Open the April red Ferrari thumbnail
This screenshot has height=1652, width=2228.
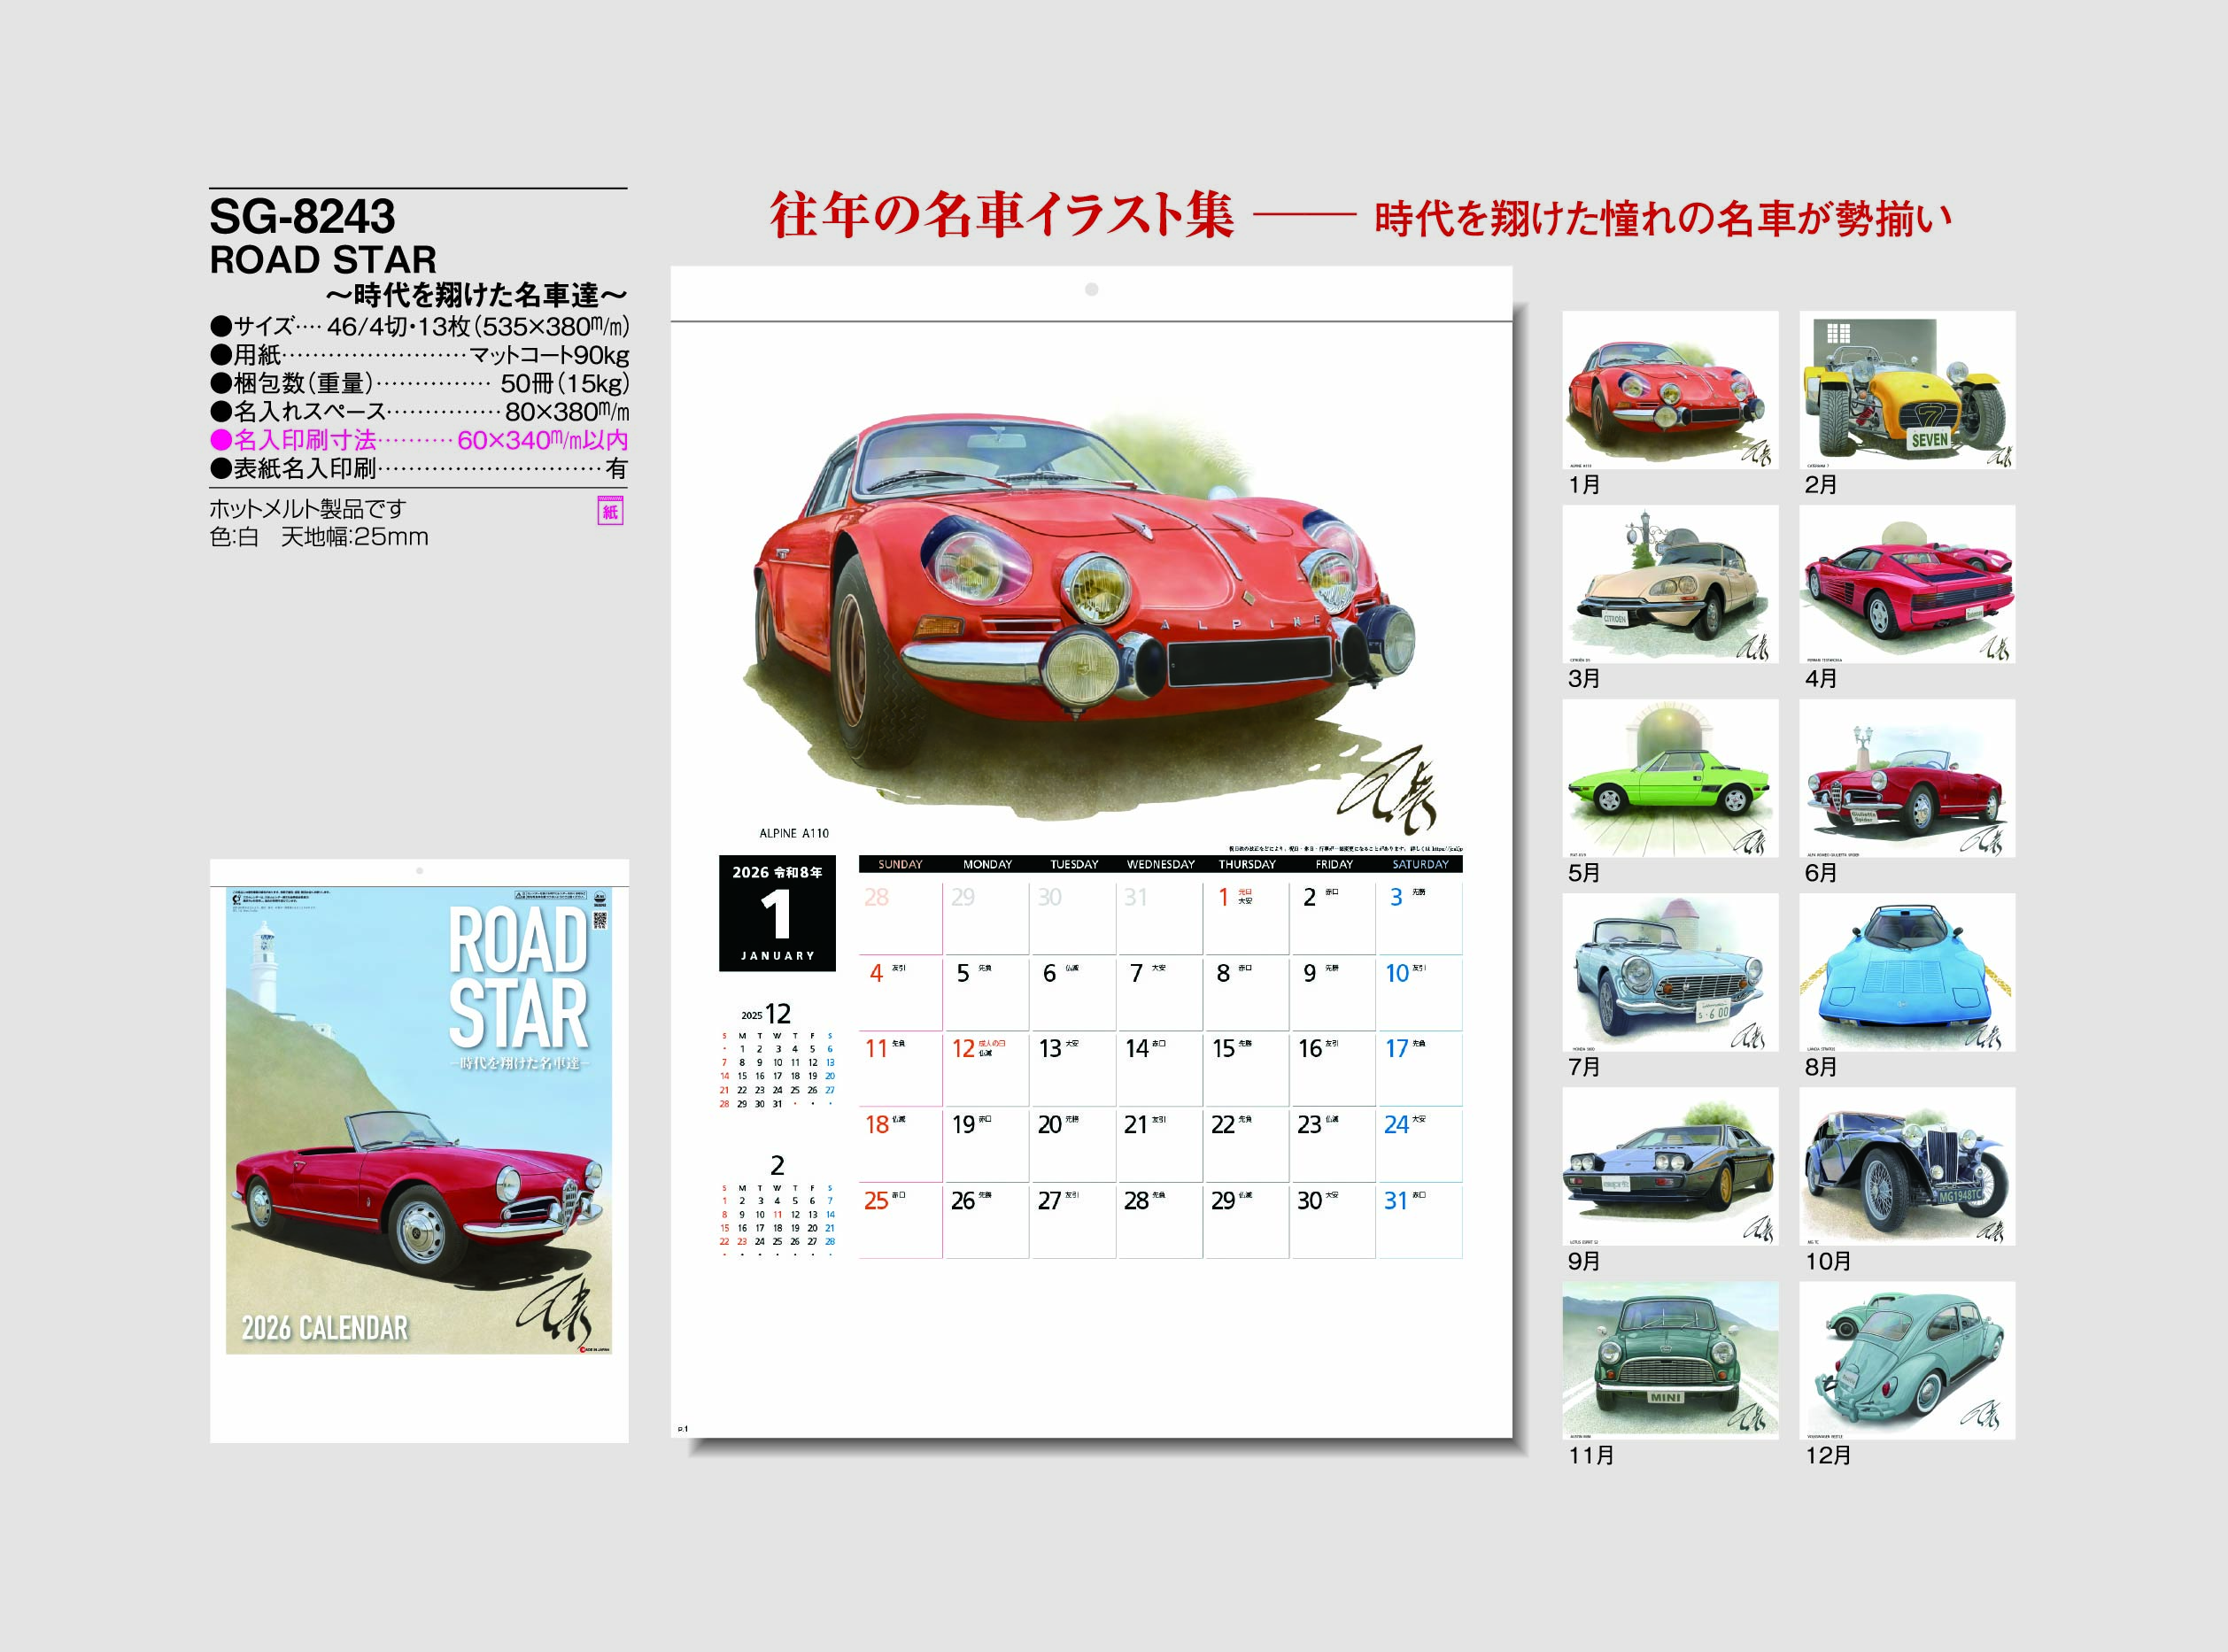[x=1907, y=584]
